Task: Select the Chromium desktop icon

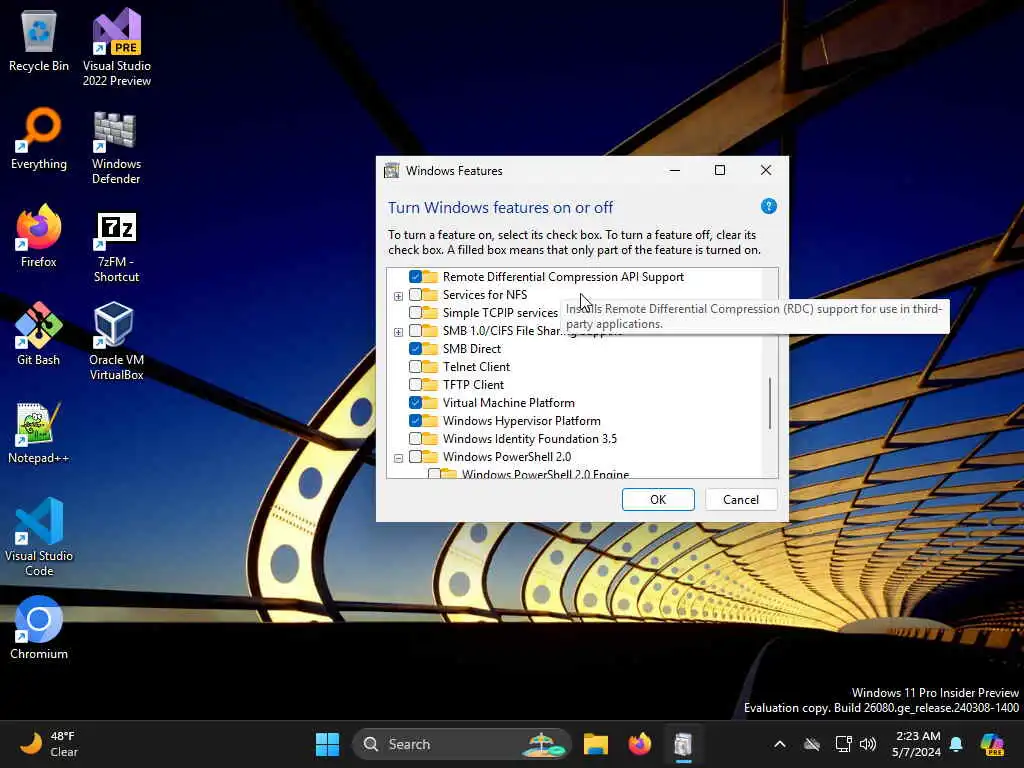Action: (x=39, y=628)
